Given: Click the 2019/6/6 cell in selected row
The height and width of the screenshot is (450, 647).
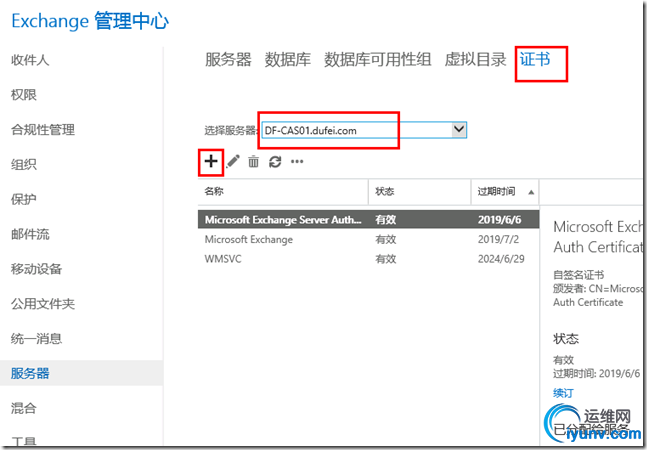Looking at the screenshot, I should click(500, 219).
